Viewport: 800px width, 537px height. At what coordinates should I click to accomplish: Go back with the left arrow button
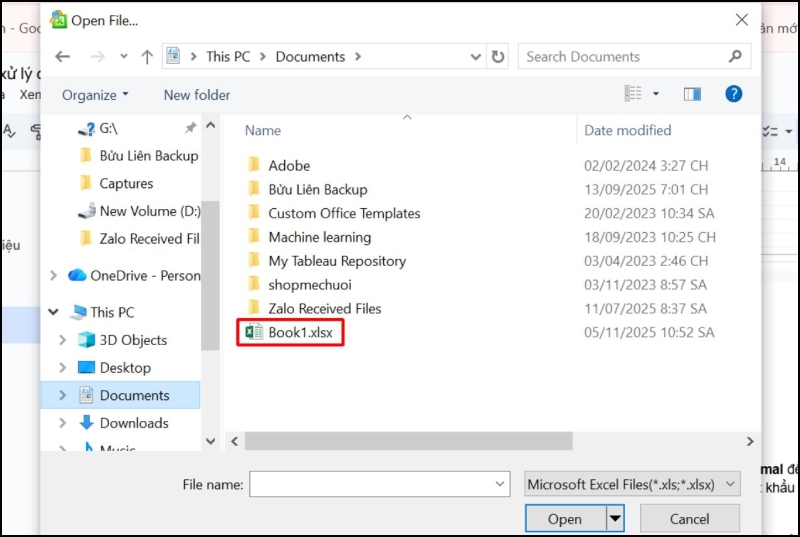62,57
